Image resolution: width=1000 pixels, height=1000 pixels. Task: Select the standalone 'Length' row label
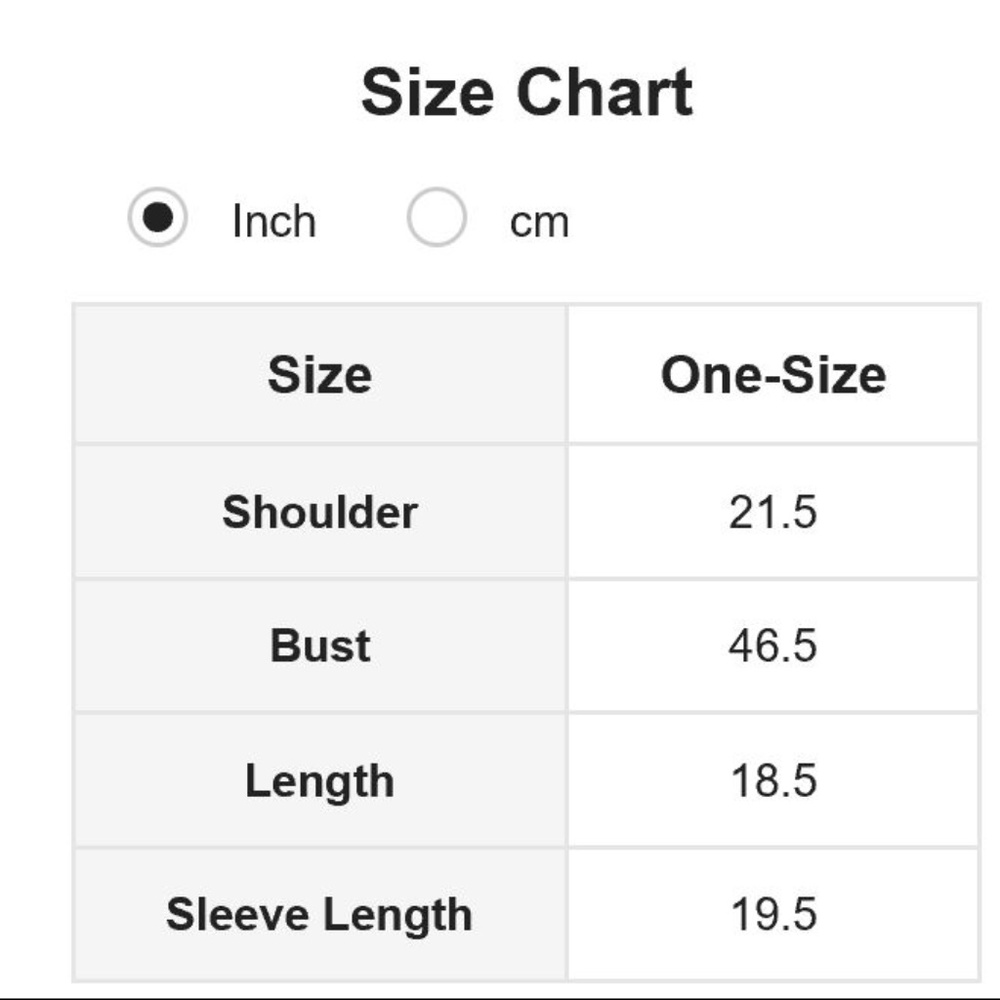point(320,781)
